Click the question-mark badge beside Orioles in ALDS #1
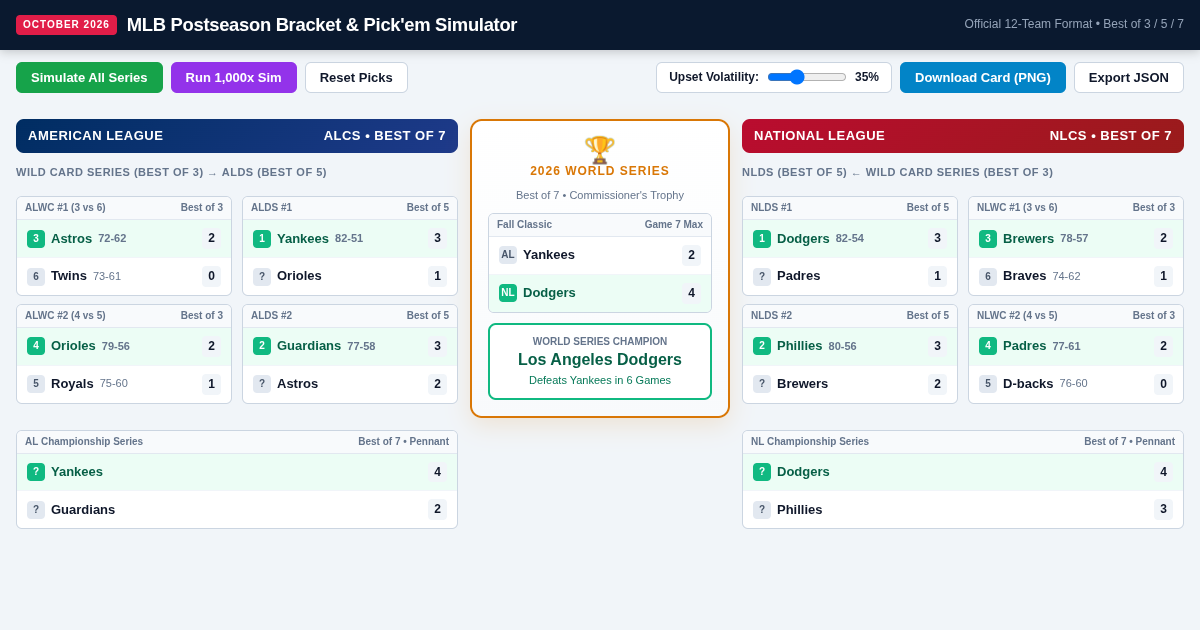This screenshot has height=630, width=1200. [262, 276]
